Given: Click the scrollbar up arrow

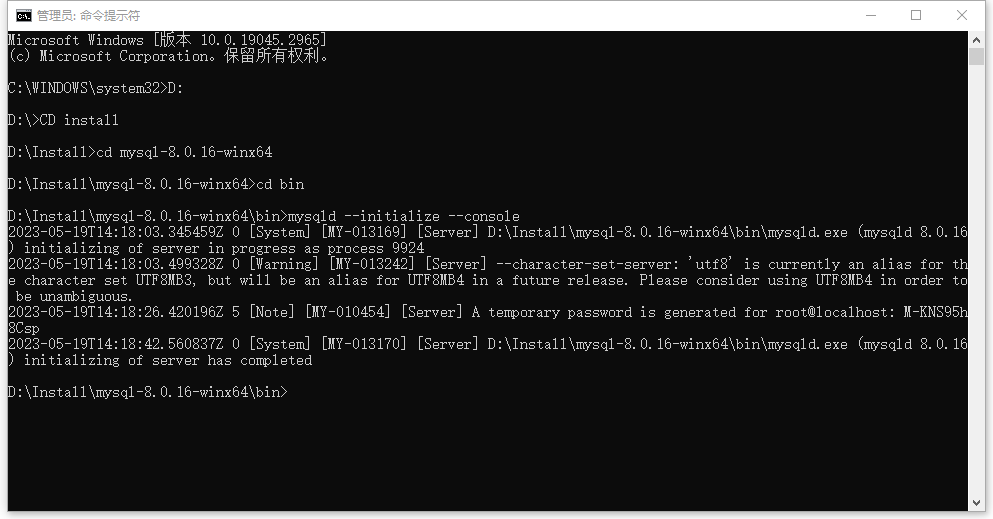Looking at the screenshot, I should (977, 40).
